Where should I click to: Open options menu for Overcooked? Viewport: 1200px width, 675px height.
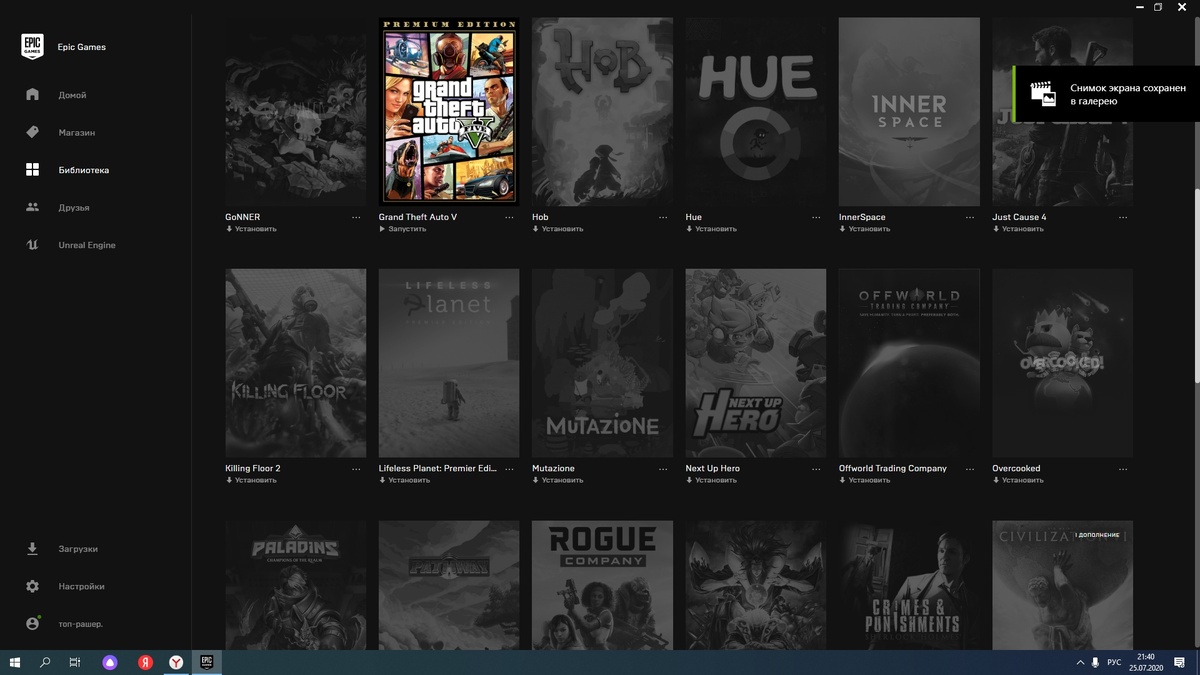click(x=1123, y=468)
